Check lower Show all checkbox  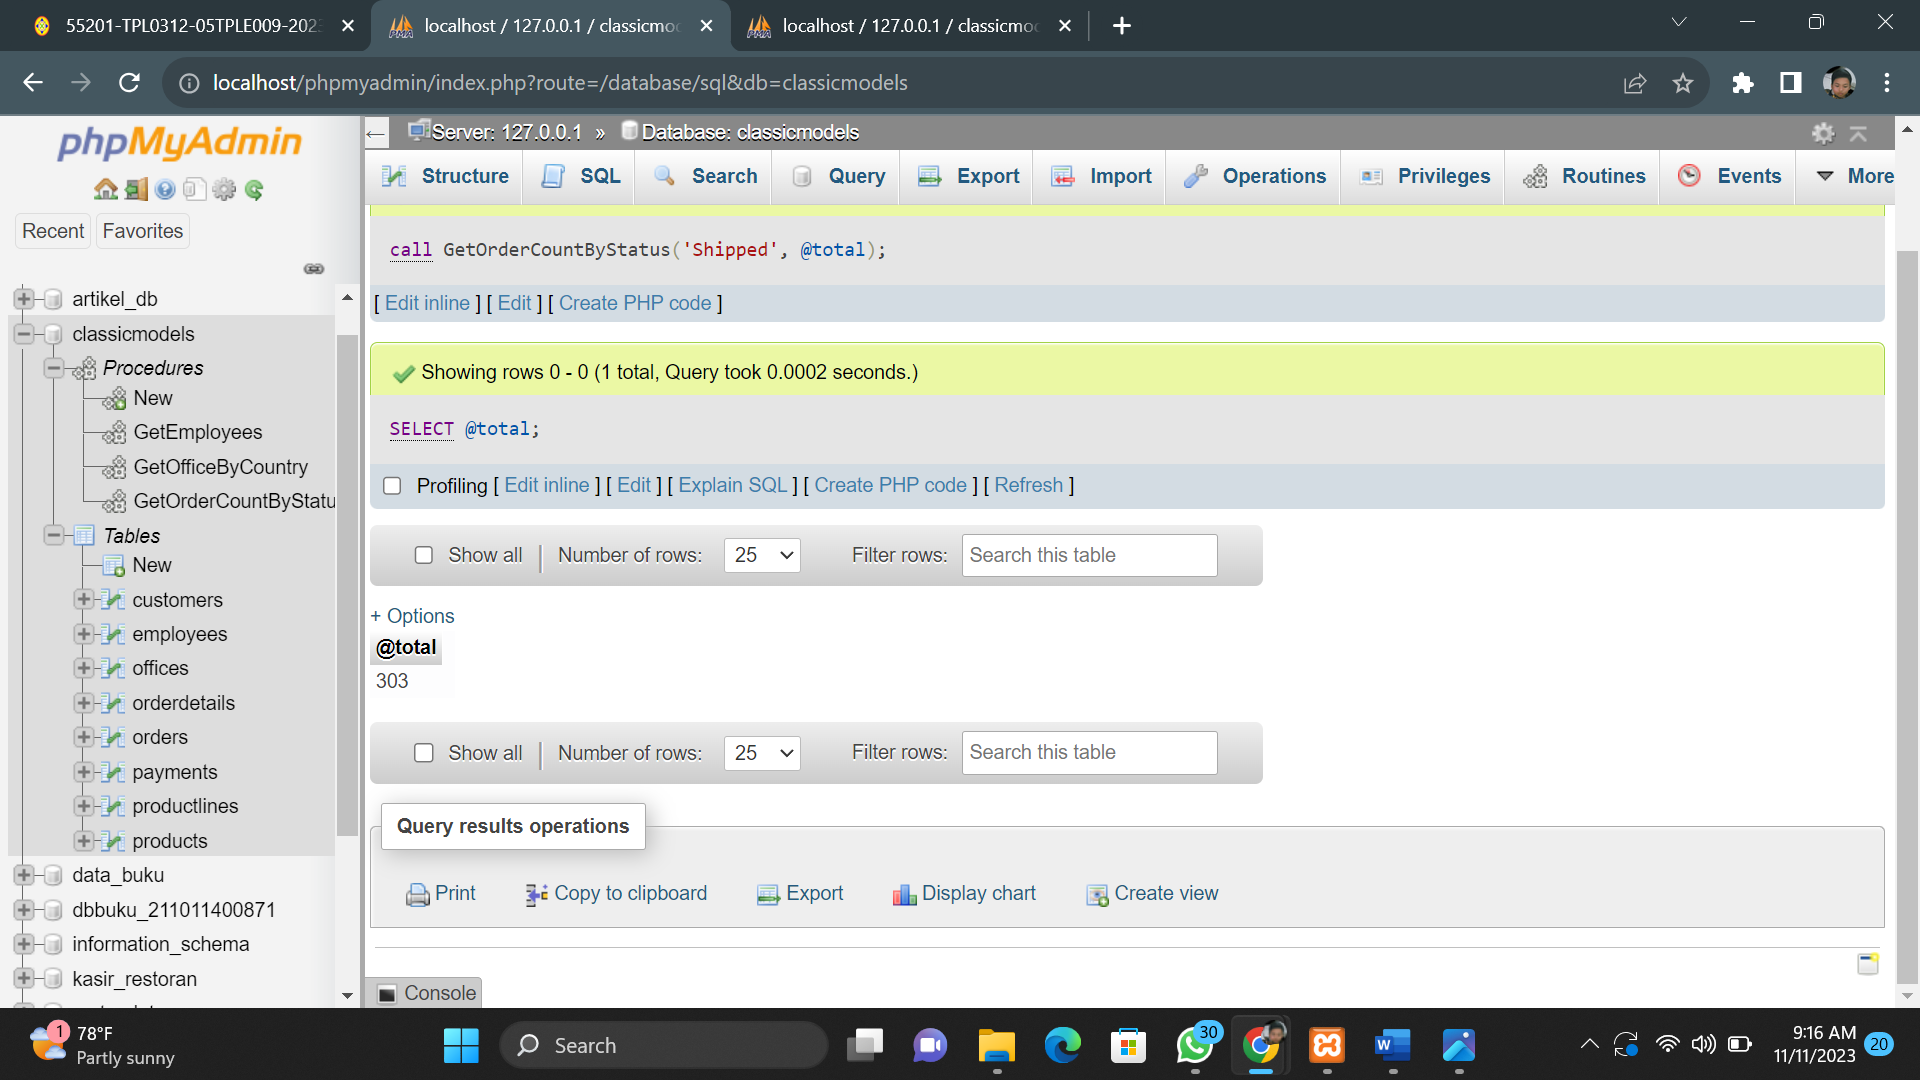pos(424,753)
